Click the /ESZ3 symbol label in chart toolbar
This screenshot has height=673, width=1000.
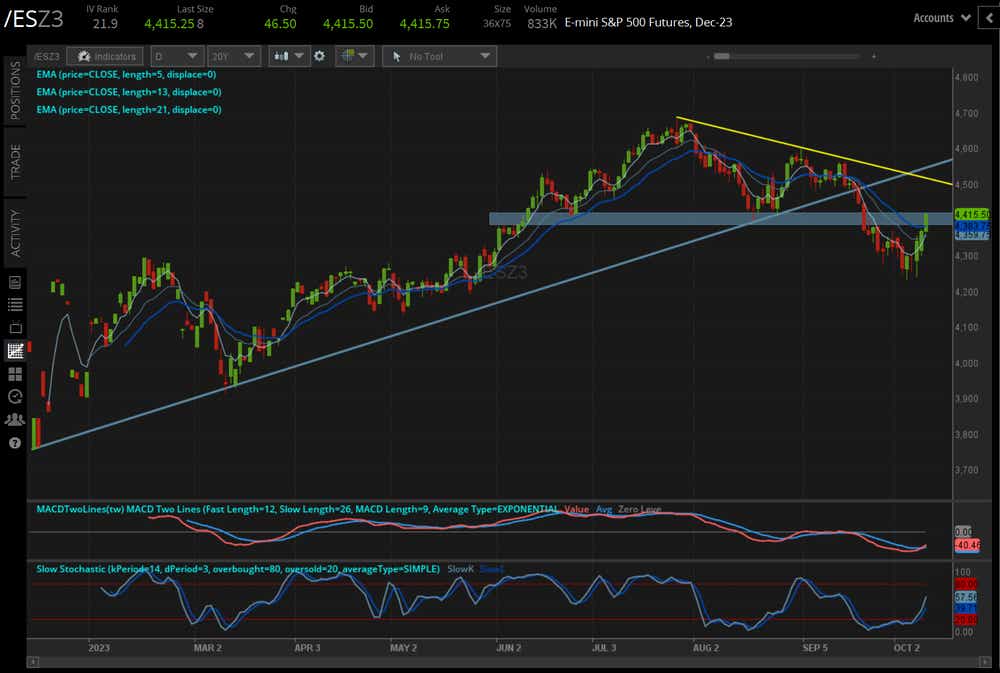[x=47, y=57]
